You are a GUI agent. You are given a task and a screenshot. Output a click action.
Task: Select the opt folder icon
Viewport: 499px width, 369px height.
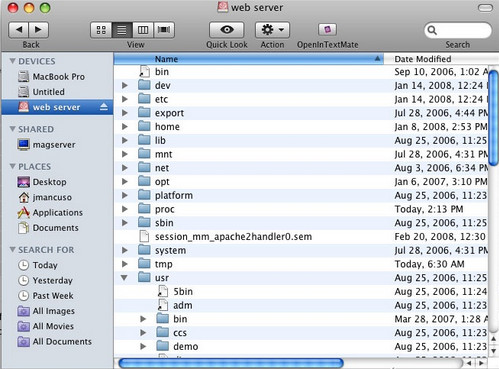click(x=144, y=181)
